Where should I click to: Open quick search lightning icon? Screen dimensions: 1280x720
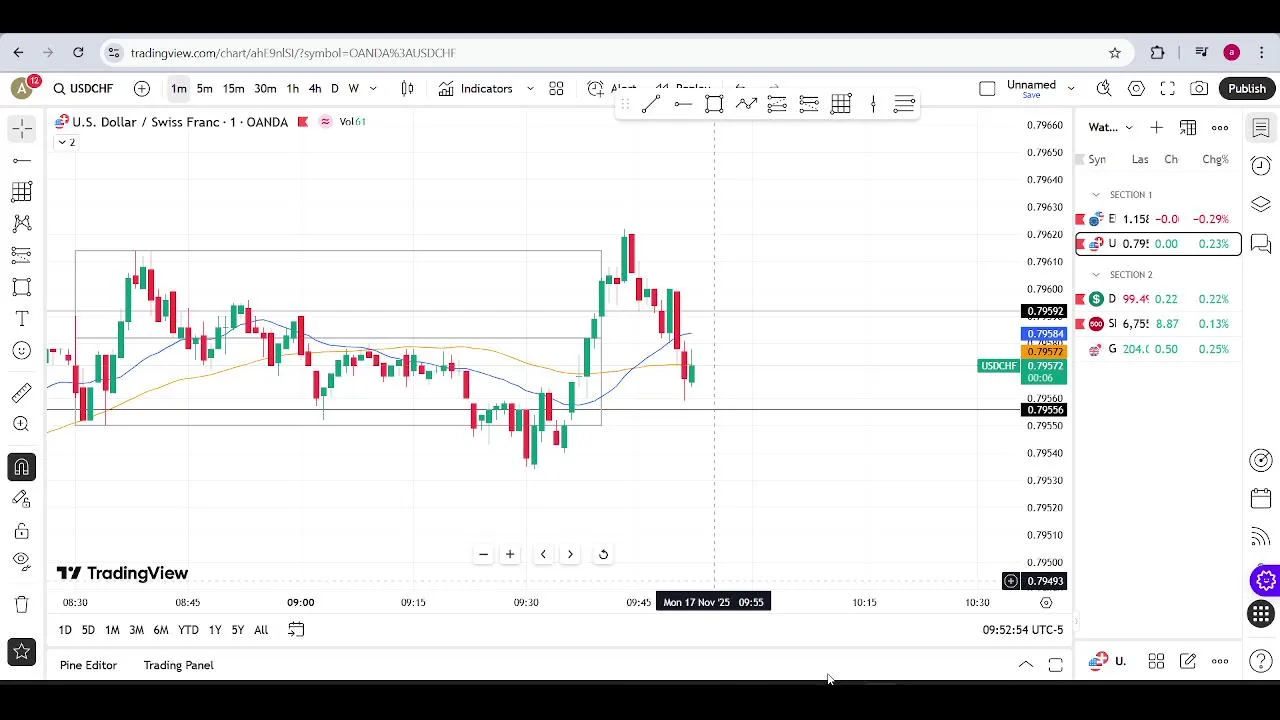click(1104, 89)
